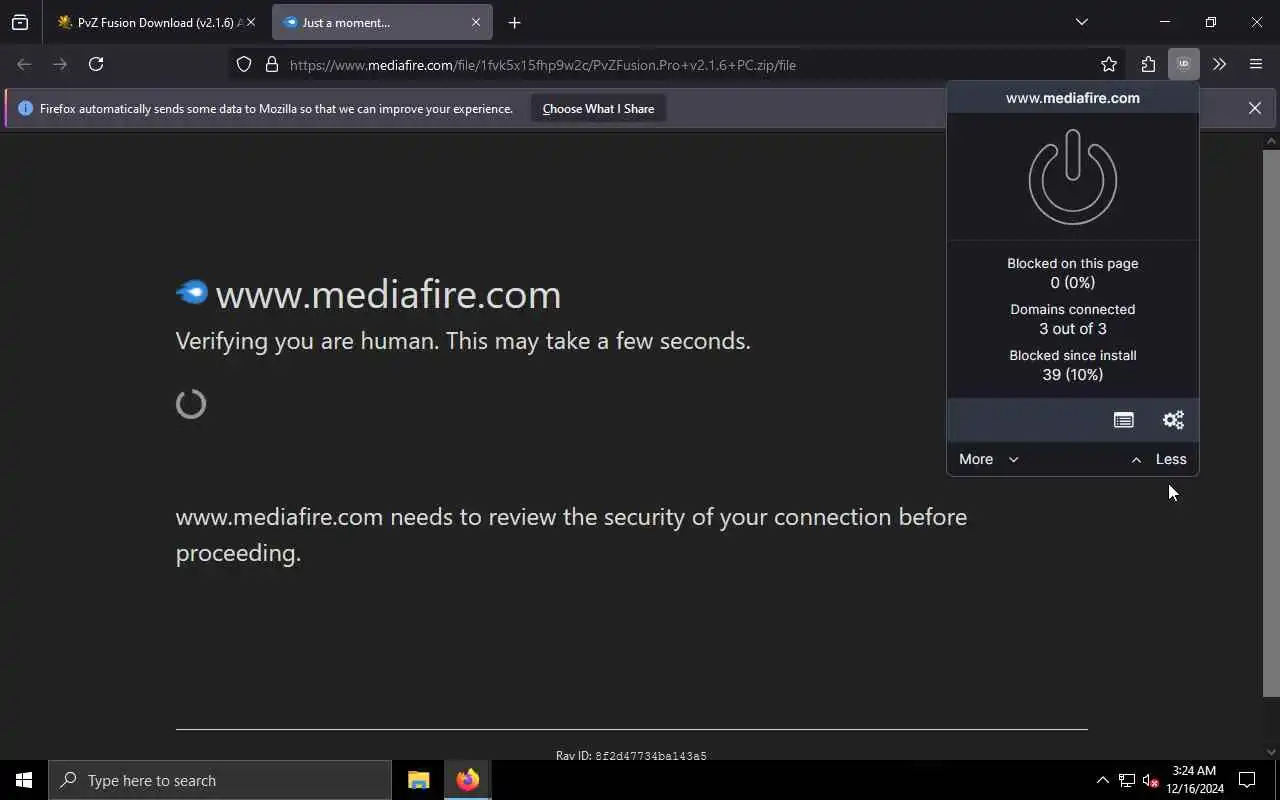Open the Action Center notifications icon
Image resolution: width=1280 pixels, height=800 pixels.
[x=1247, y=780]
